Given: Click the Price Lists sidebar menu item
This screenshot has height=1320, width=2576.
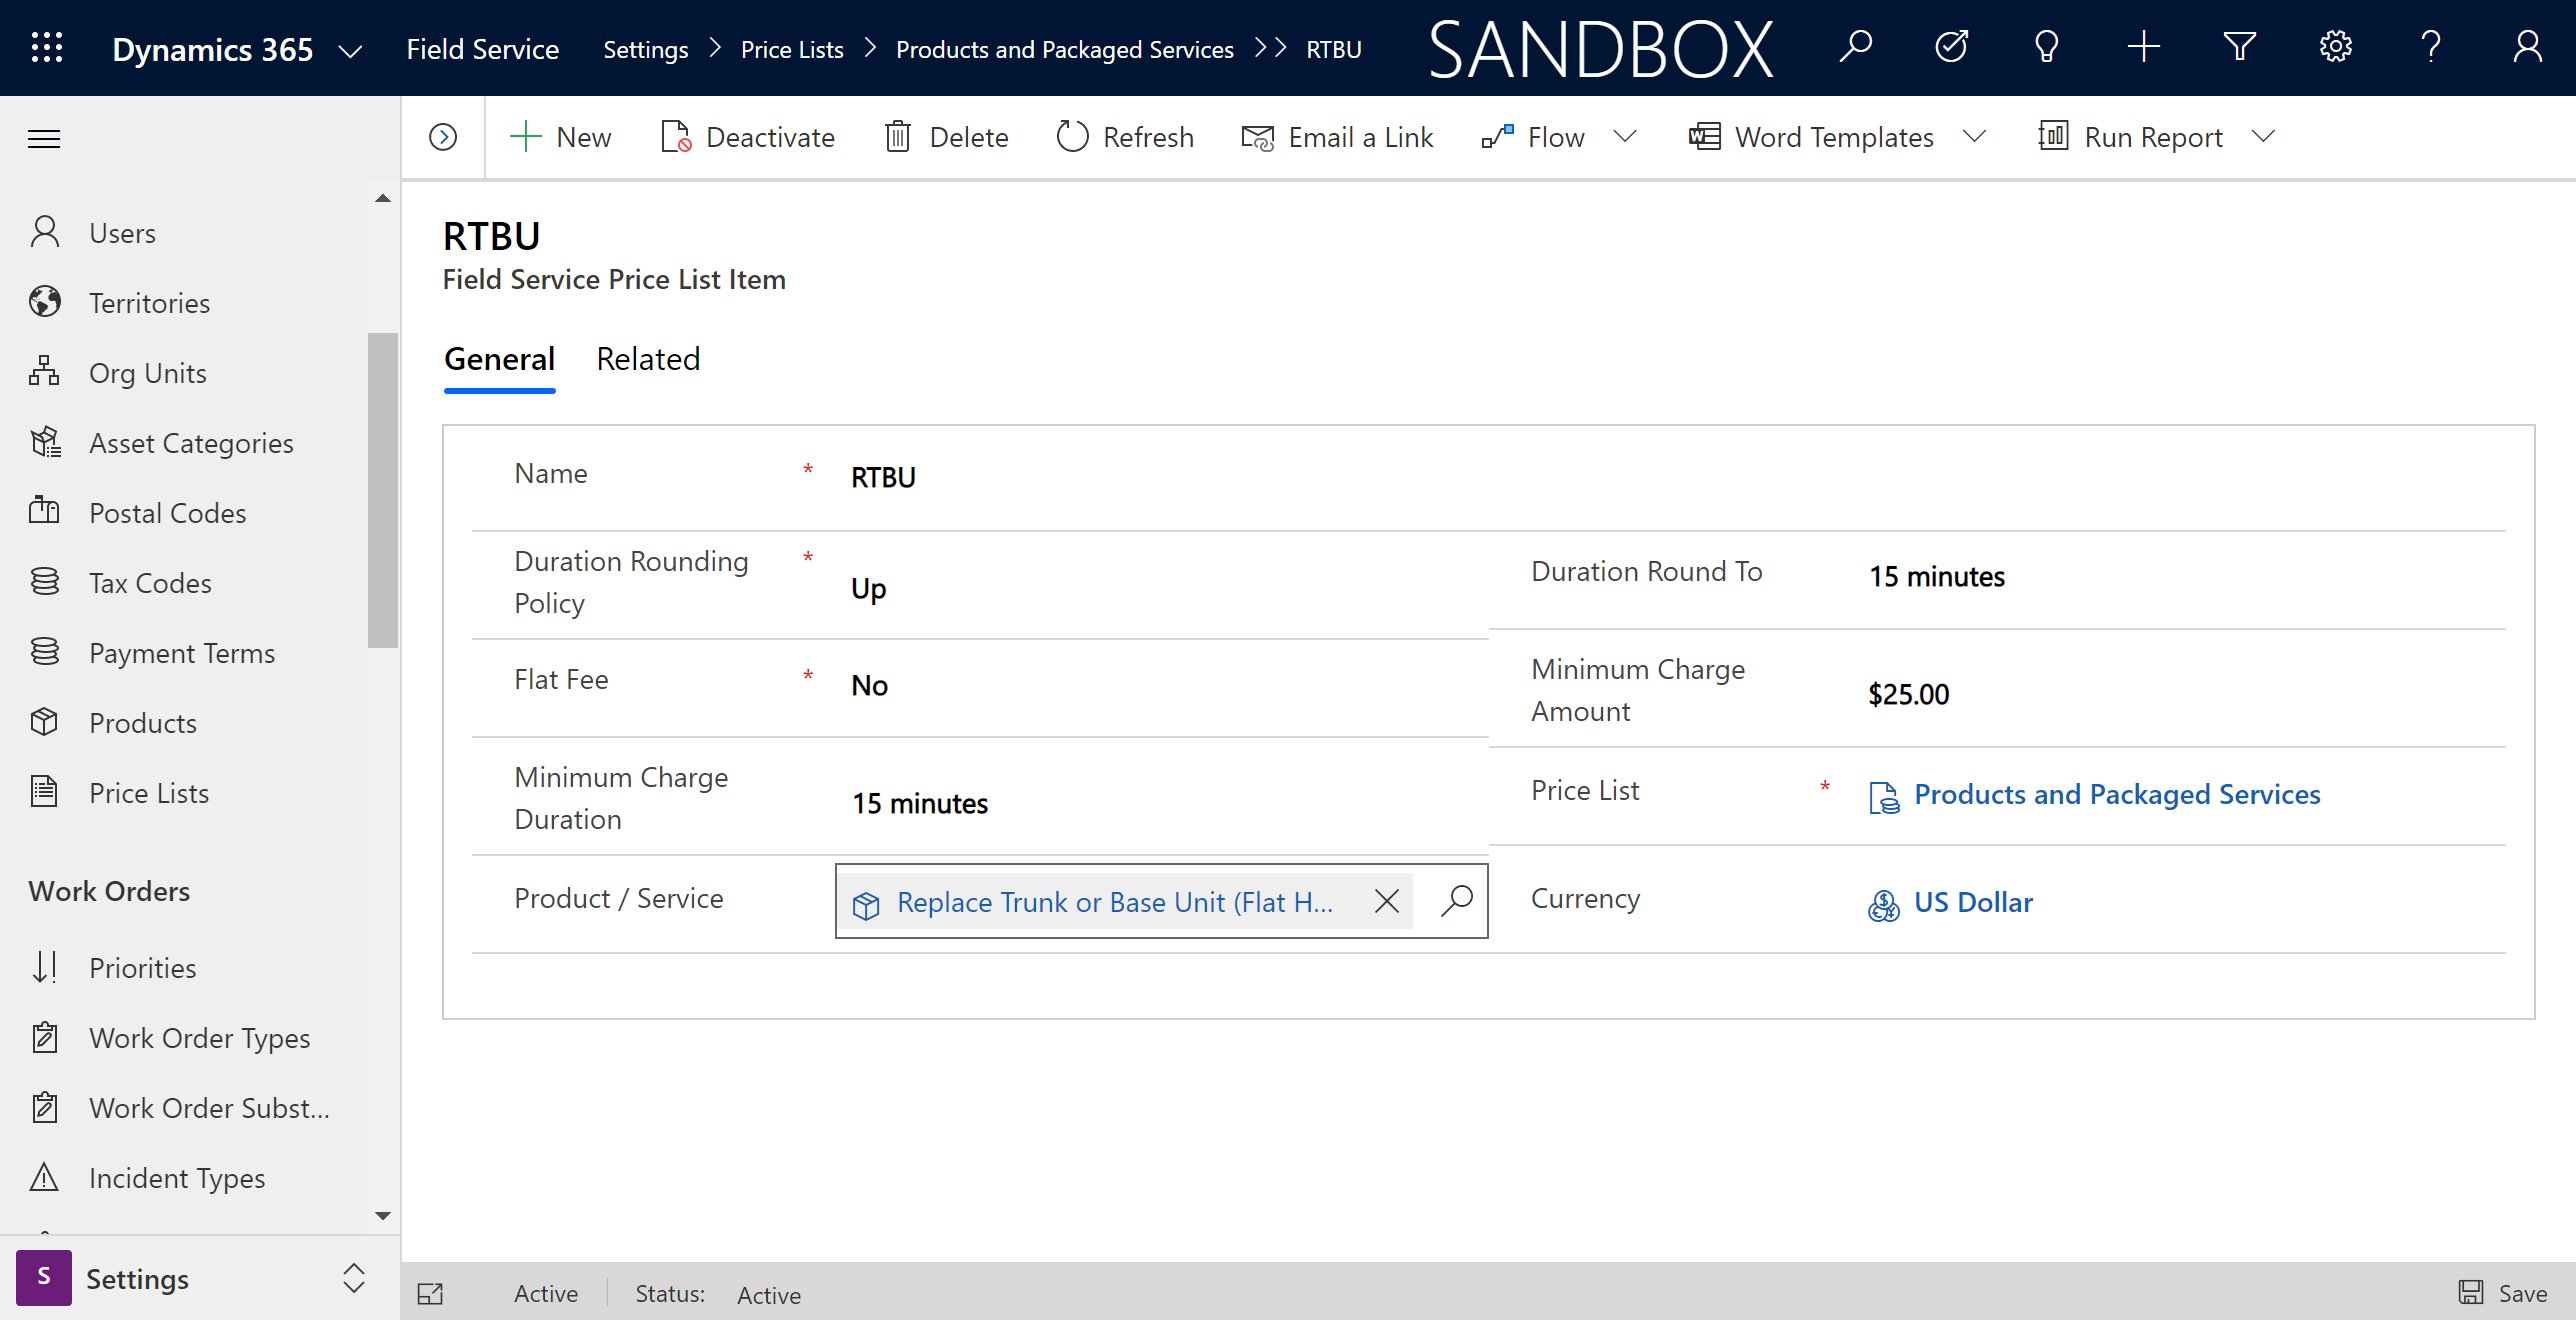Looking at the screenshot, I should click(148, 791).
